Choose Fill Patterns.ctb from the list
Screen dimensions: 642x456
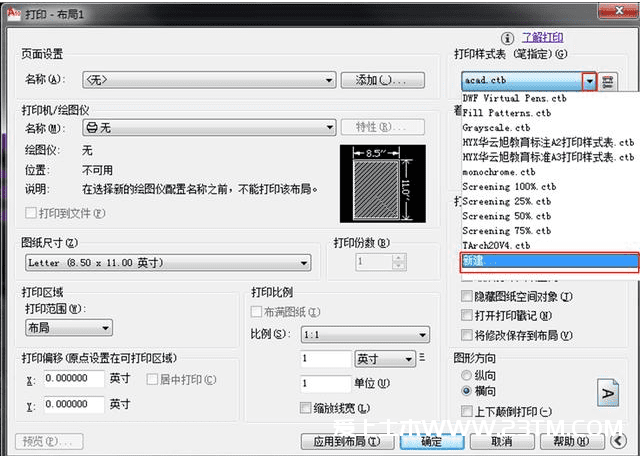click(x=550, y=113)
